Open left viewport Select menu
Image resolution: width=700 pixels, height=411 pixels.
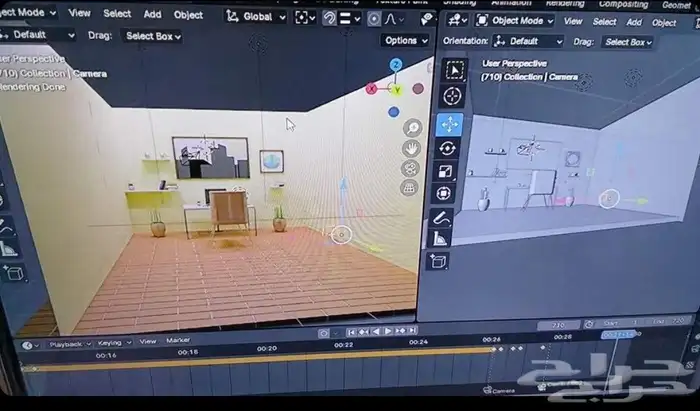[x=117, y=14]
